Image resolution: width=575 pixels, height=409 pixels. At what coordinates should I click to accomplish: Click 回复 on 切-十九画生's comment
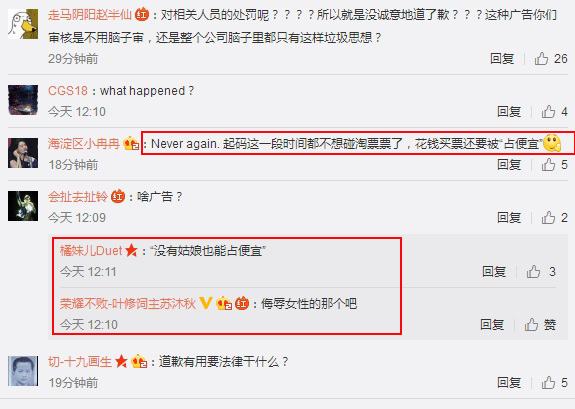(509, 383)
